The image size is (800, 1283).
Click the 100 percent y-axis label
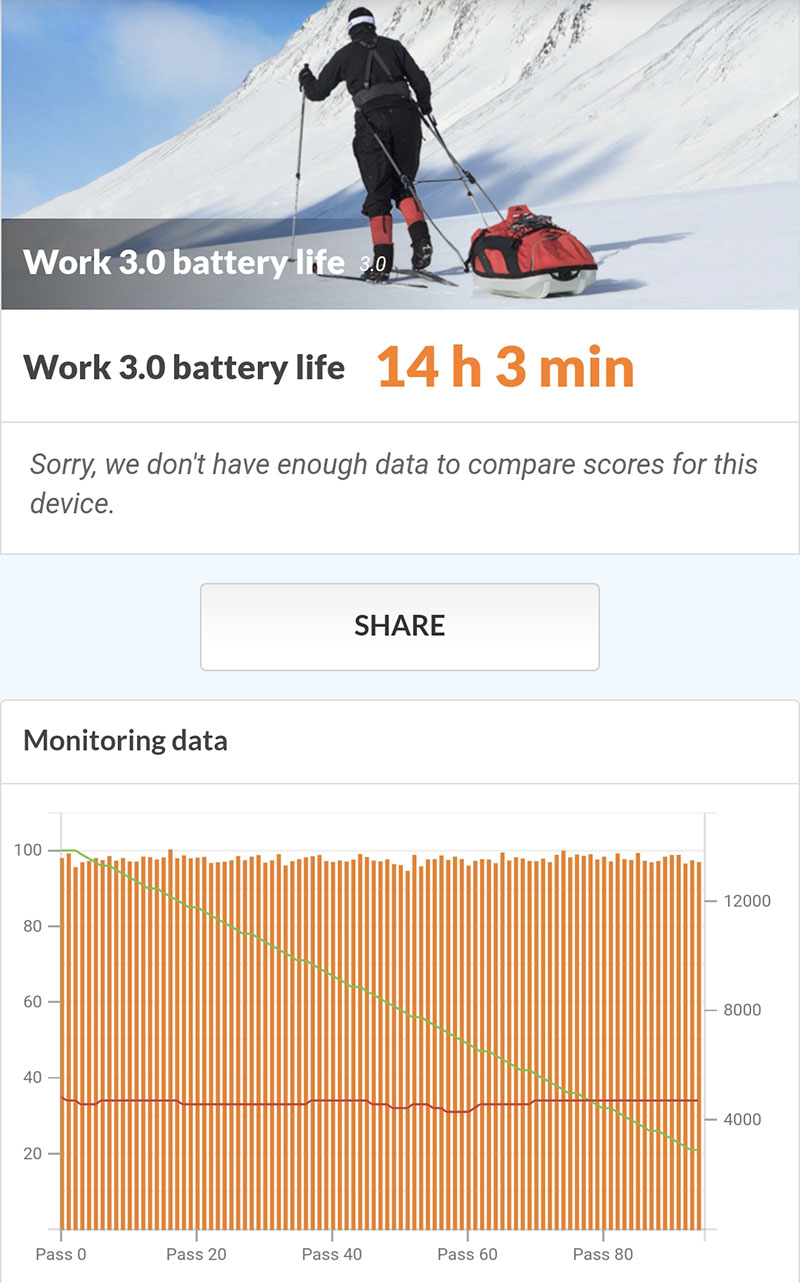coord(28,850)
